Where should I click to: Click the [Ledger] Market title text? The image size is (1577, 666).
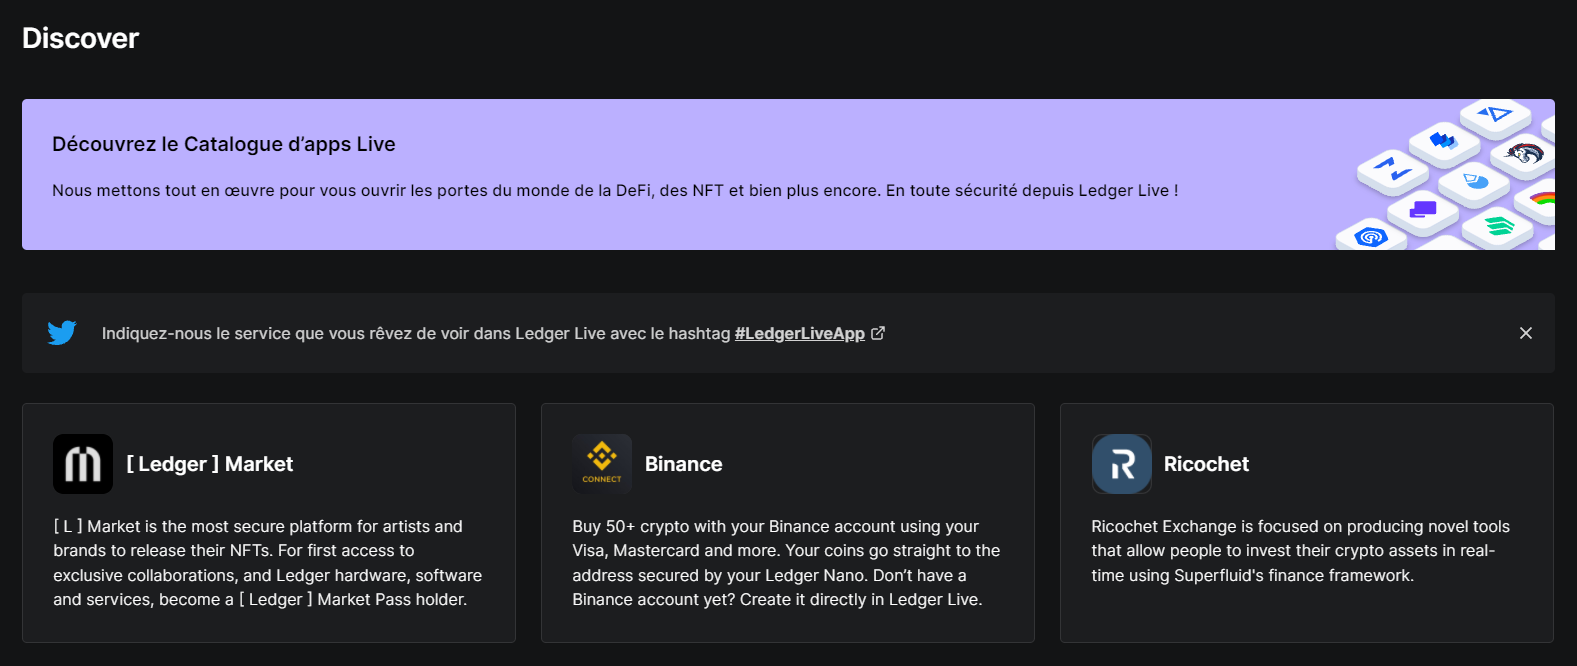210,464
